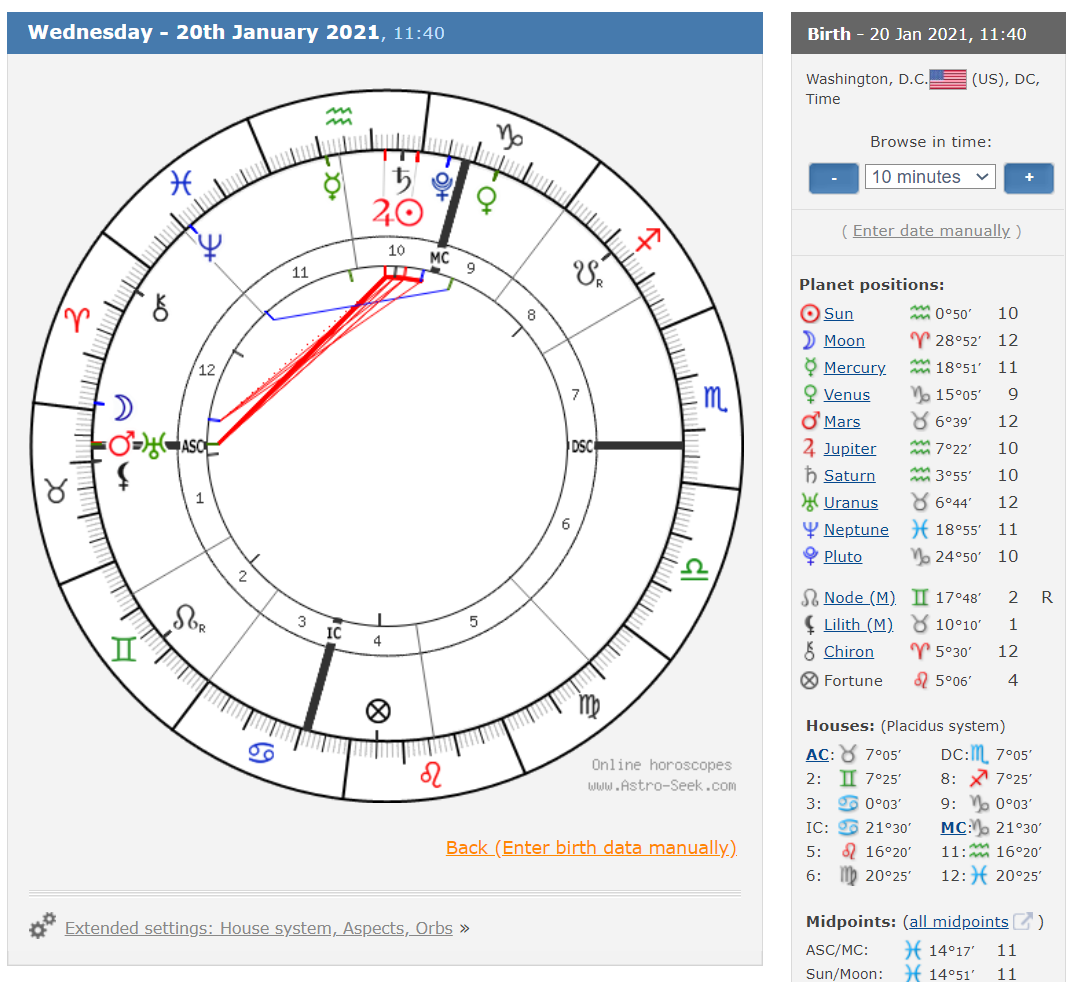Open the Neptune link in Planet positions
Screen dimensions: 1074x982
pos(856,529)
